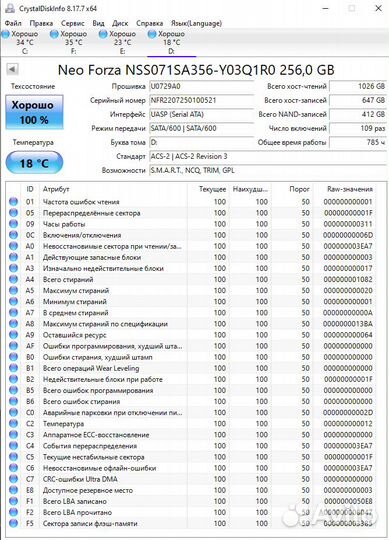Select the row C7 CRC-ошибки Ultra DMA
The image size is (389, 540).
tap(191, 479)
